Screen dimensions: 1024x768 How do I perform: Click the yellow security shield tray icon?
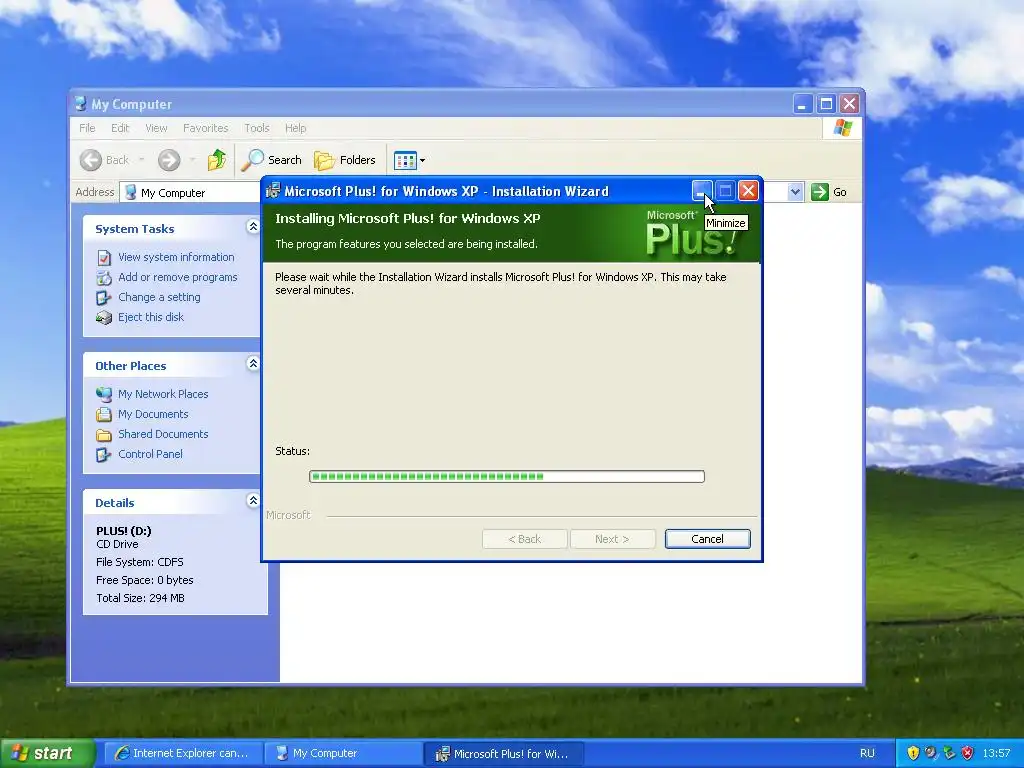point(913,754)
